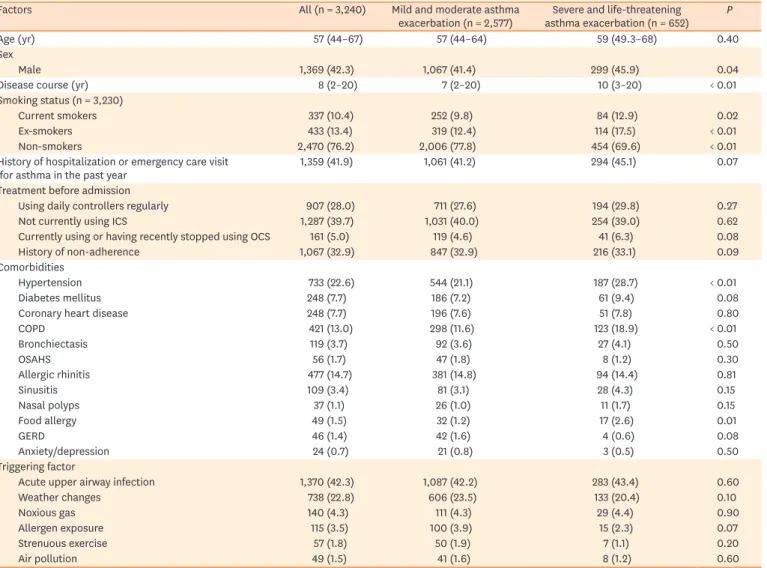
Task: Click the '0.04' P value for Male
Action: click(x=727, y=69)
